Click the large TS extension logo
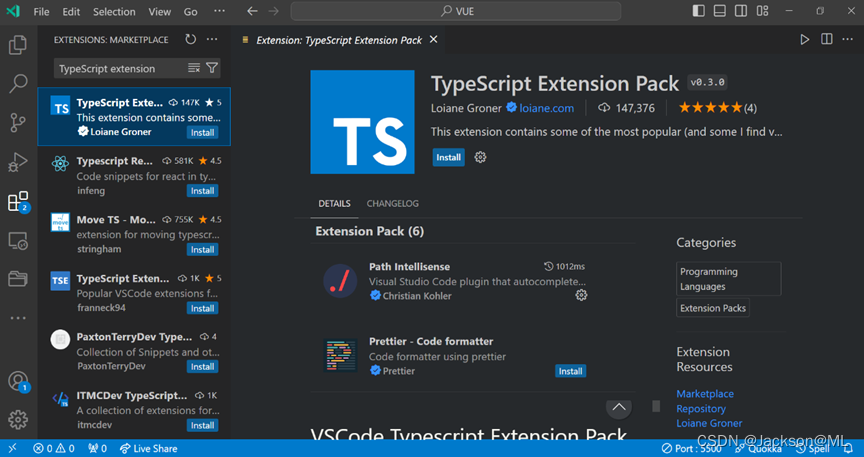Screen dimensions: 864x457 click(363, 122)
